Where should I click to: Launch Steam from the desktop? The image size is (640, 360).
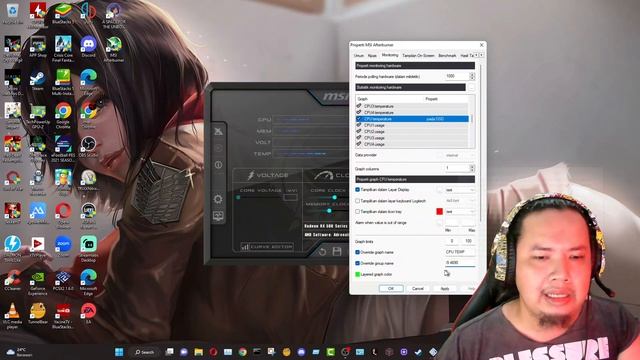click(38, 80)
